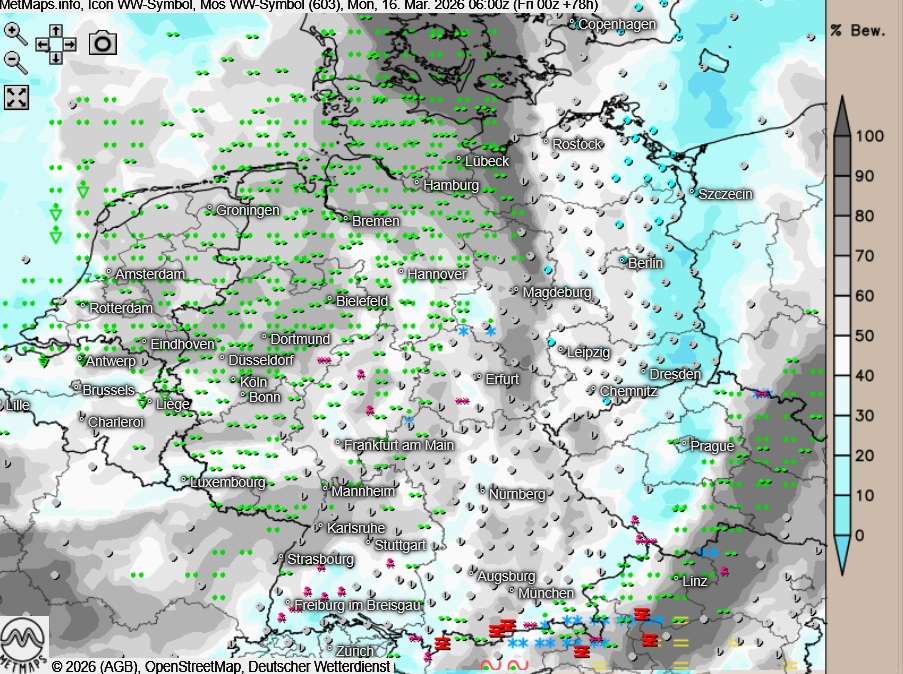Pan the map down with arrow button
This screenshot has height=674, width=903.
(x=56, y=57)
